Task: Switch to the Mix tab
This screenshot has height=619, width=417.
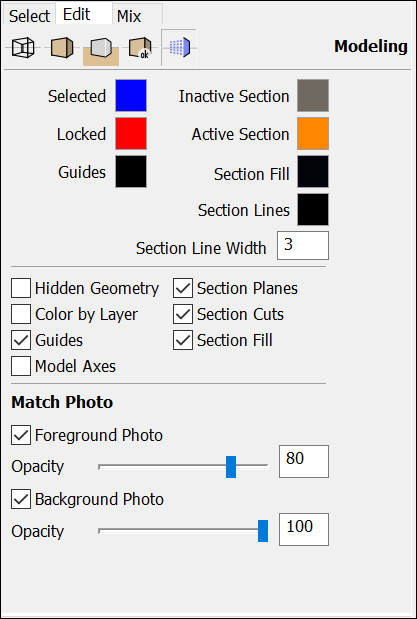Action: [137, 16]
